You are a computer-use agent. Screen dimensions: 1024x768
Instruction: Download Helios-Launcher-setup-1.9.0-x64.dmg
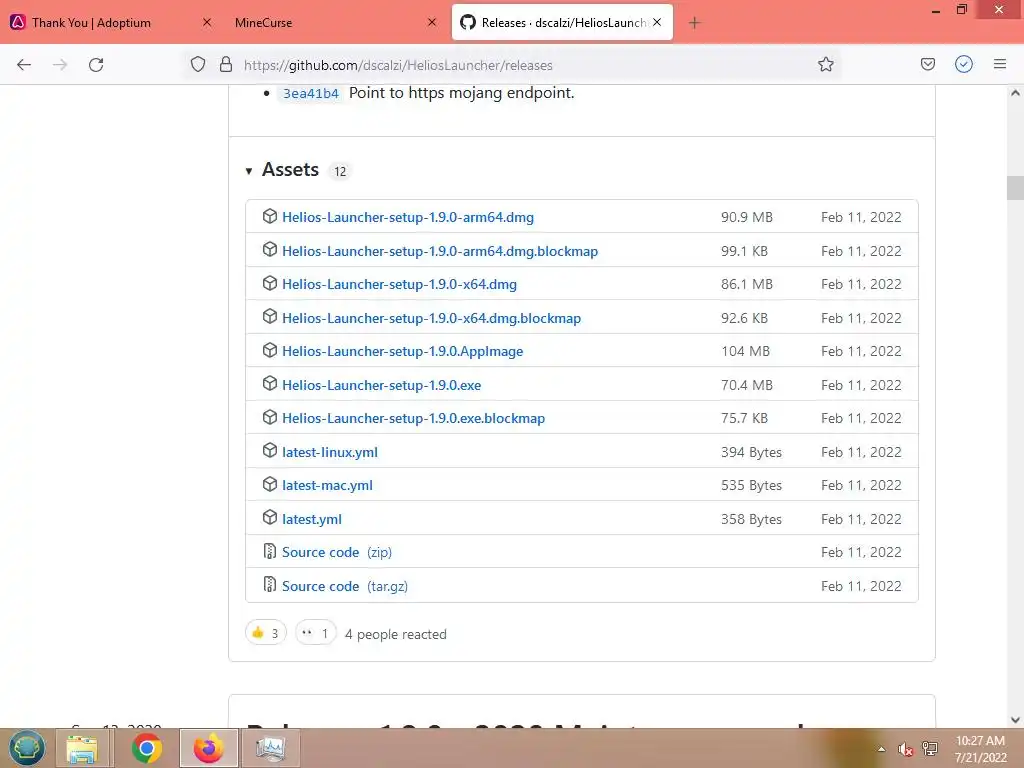coord(399,285)
